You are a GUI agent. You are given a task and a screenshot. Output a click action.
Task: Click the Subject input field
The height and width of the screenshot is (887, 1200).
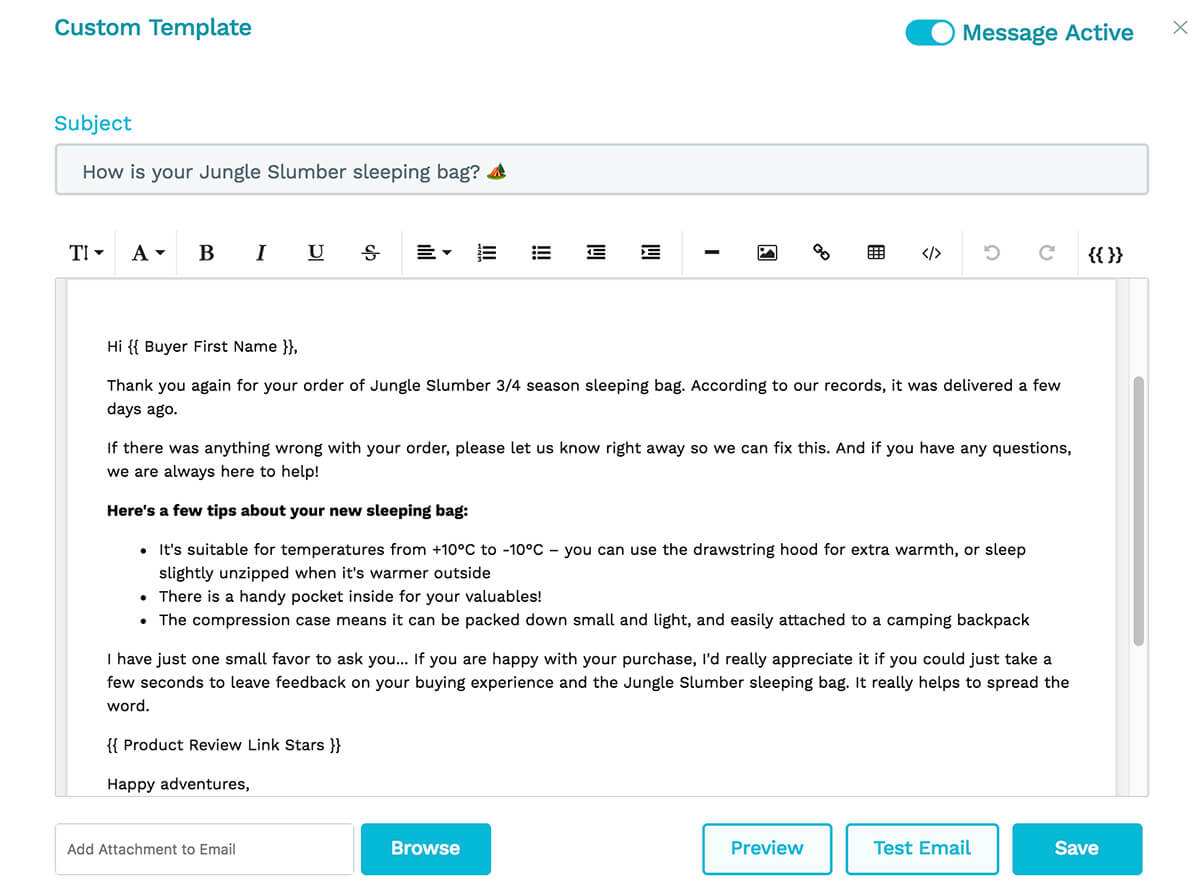click(x=601, y=170)
